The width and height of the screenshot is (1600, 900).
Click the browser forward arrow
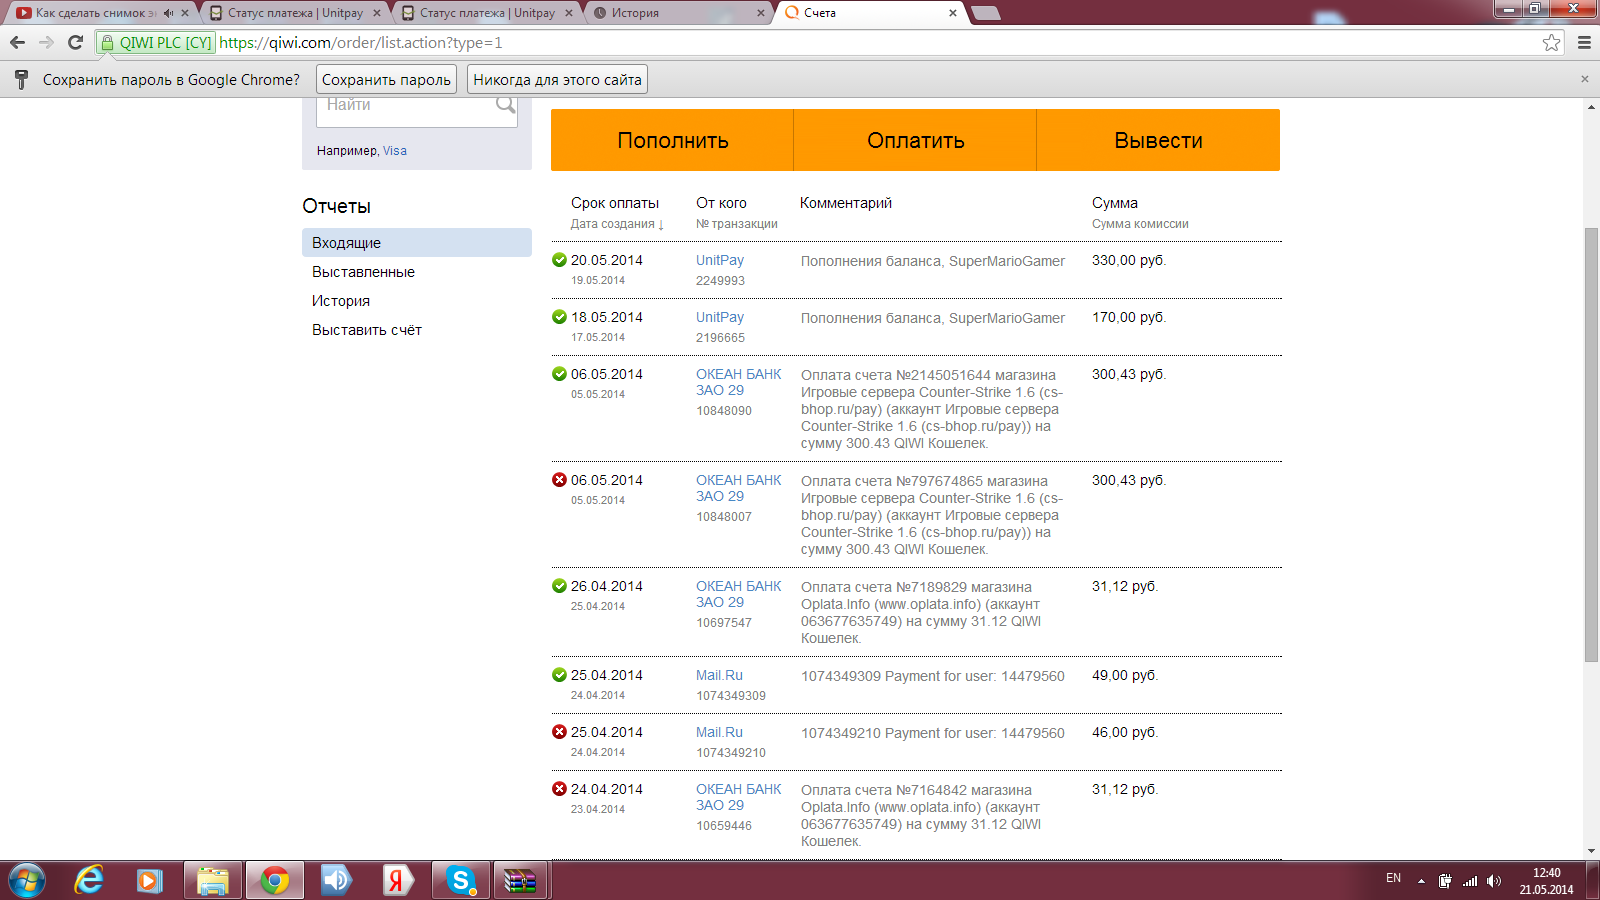point(46,42)
